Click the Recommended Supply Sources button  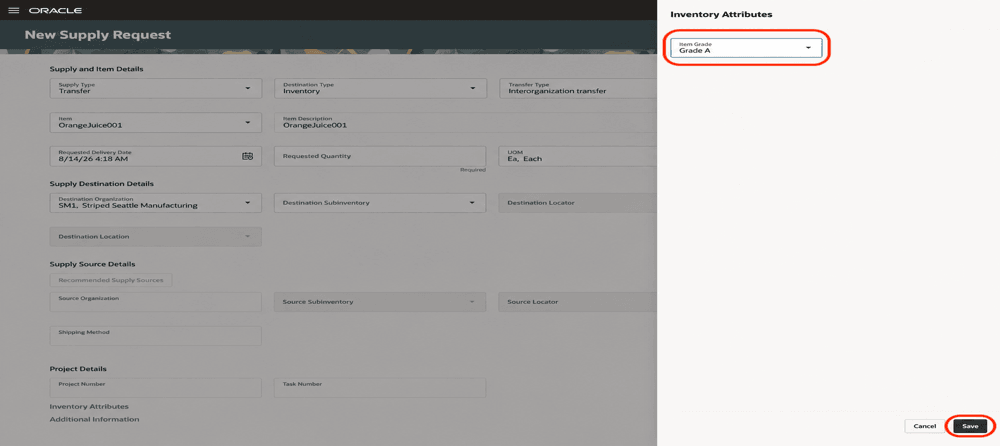click(x=111, y=280)
